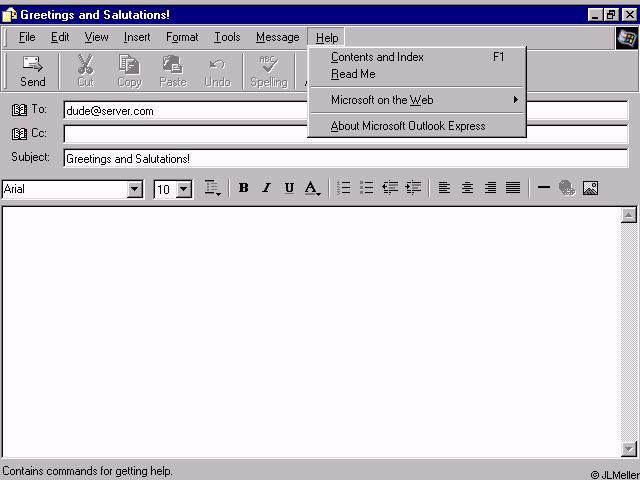Click the Copy toolbar icon
Screen dimensions: 640x480
pos(129,64)
